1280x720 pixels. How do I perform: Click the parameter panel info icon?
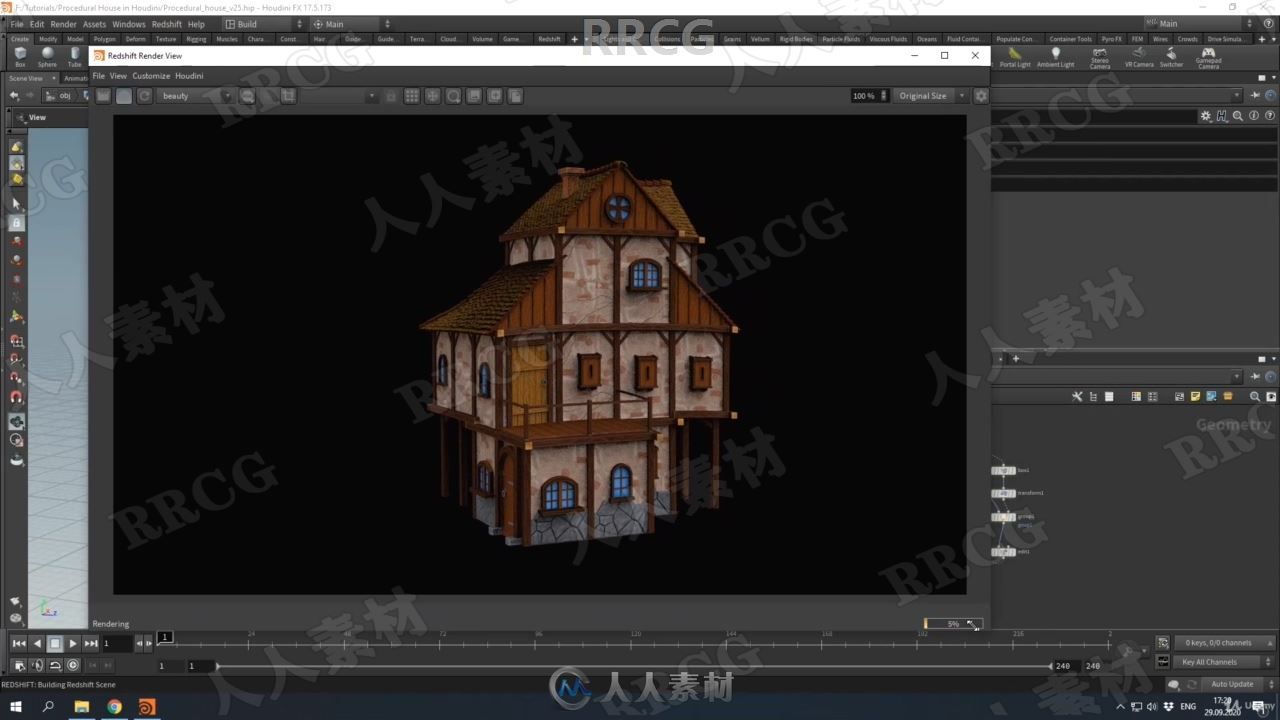1254,116
